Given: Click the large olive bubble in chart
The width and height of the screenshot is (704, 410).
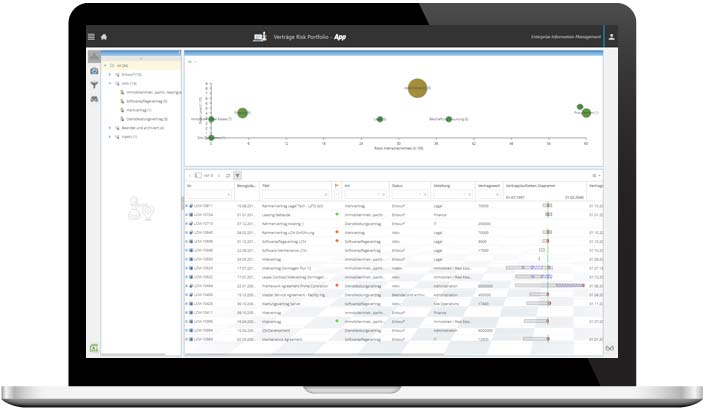Looking at the screenshot, I should point(418,89).
